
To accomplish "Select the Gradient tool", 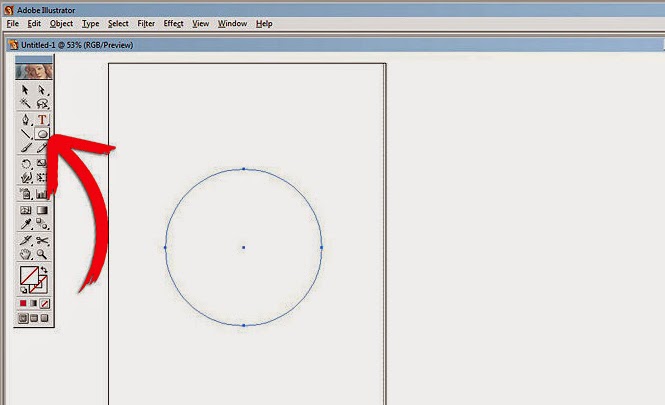I will click(42, 210).
